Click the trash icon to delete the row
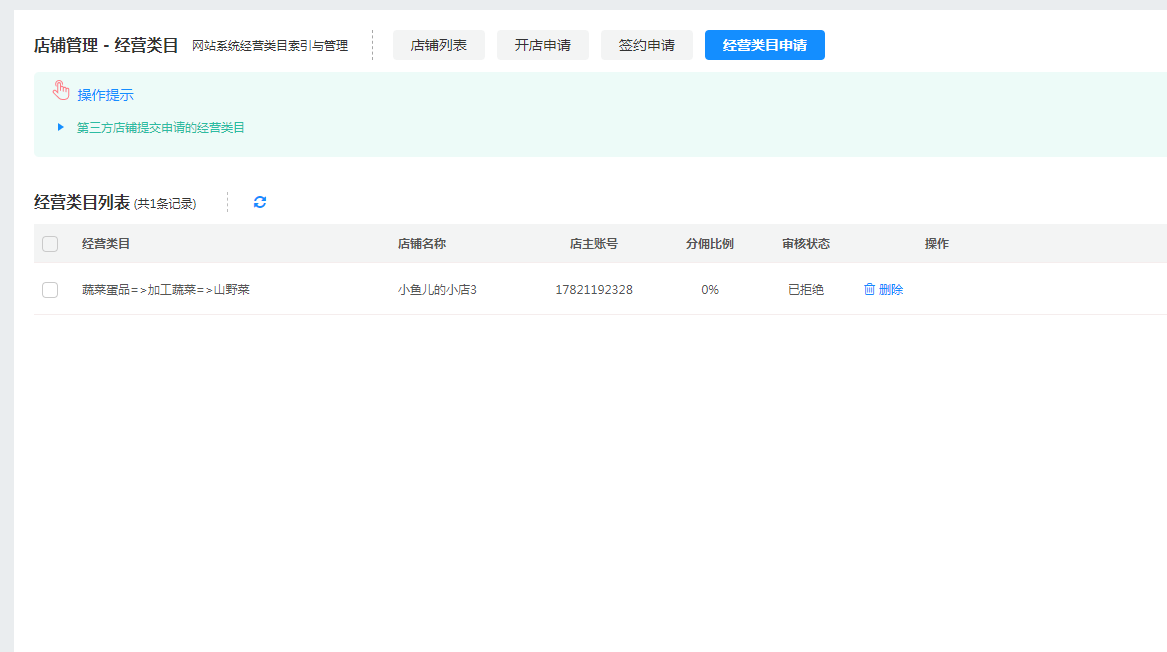The width and height of the screenshot is (1167, 652). 869,290
